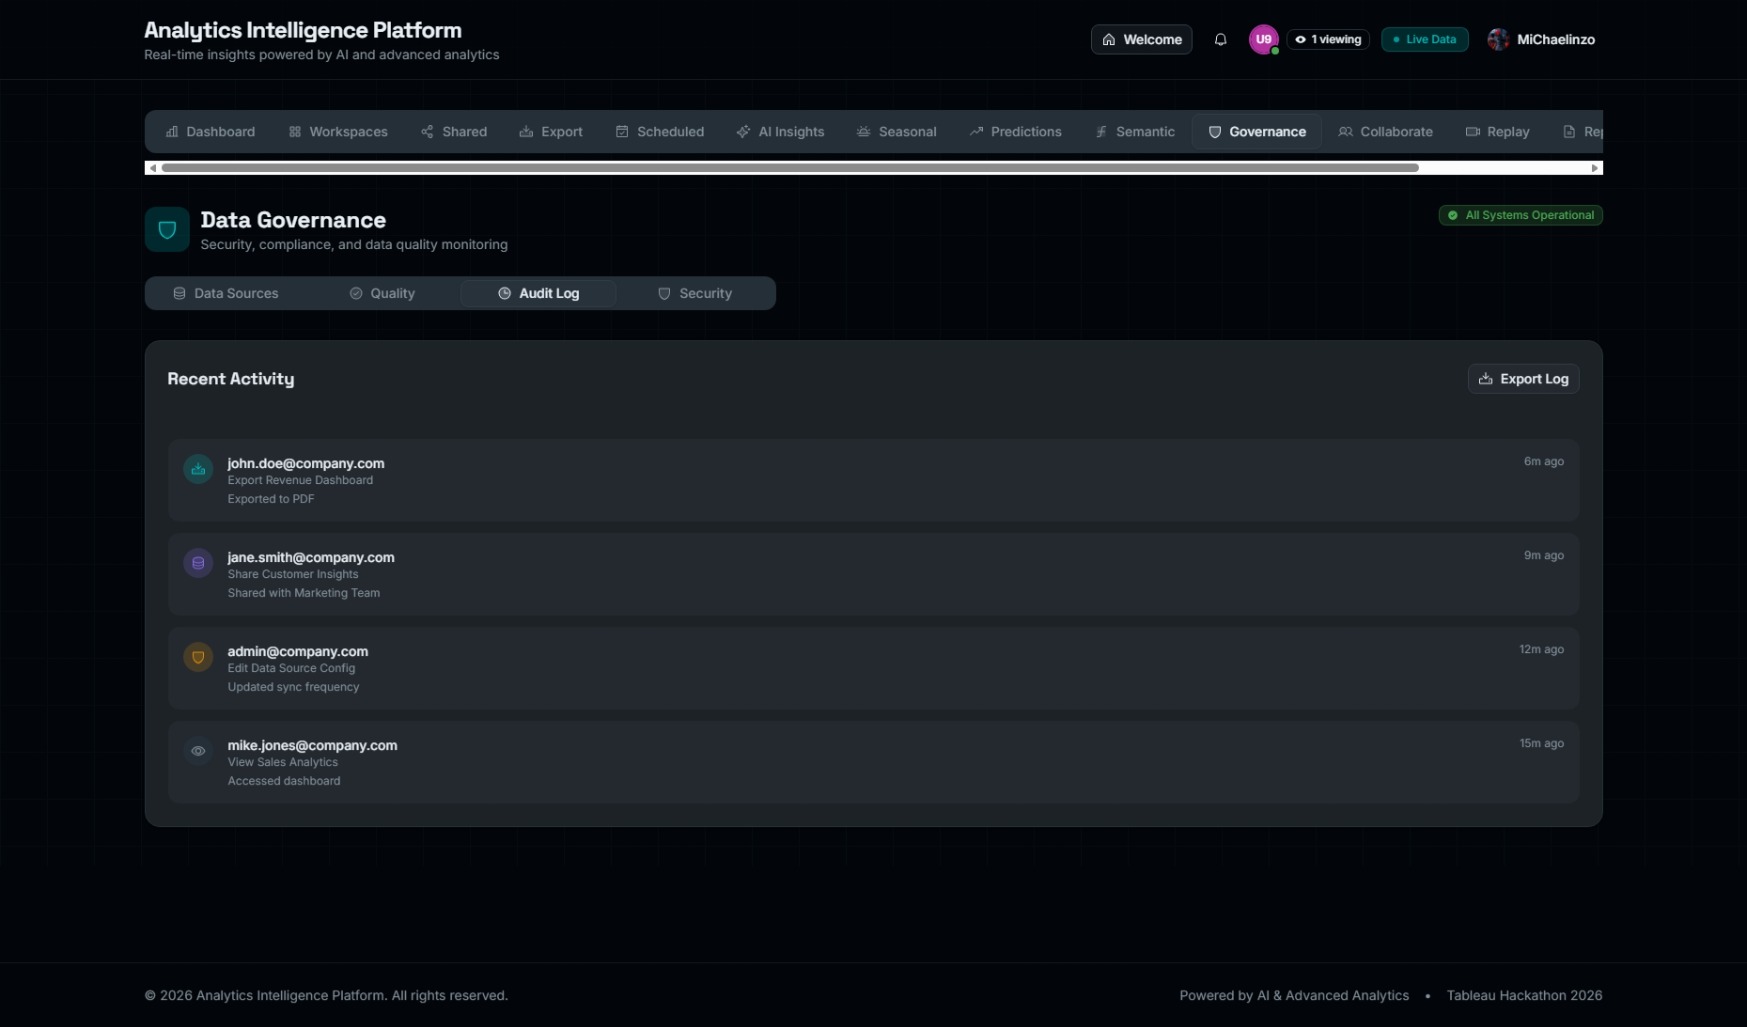Screen dimensions: 1747x1027
Task: Open the Semantic tab
Action: coord(1135,132)
